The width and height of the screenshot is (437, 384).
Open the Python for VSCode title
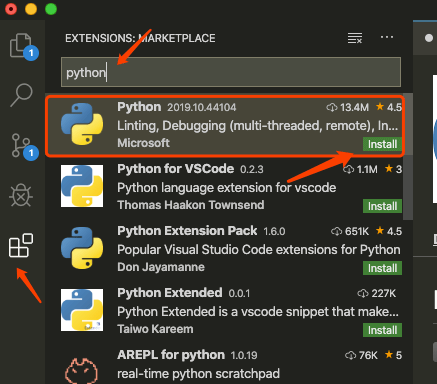175,169
